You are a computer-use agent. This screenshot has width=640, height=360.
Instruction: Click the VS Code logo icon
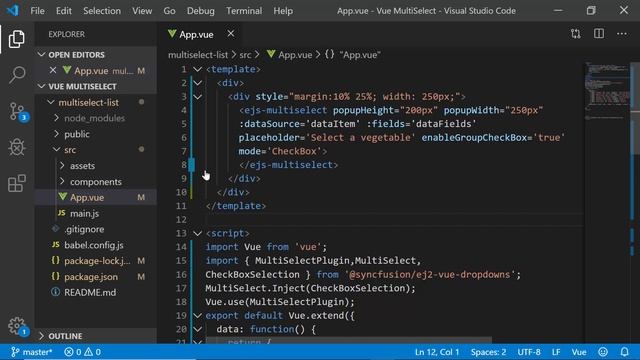(12, 10)
